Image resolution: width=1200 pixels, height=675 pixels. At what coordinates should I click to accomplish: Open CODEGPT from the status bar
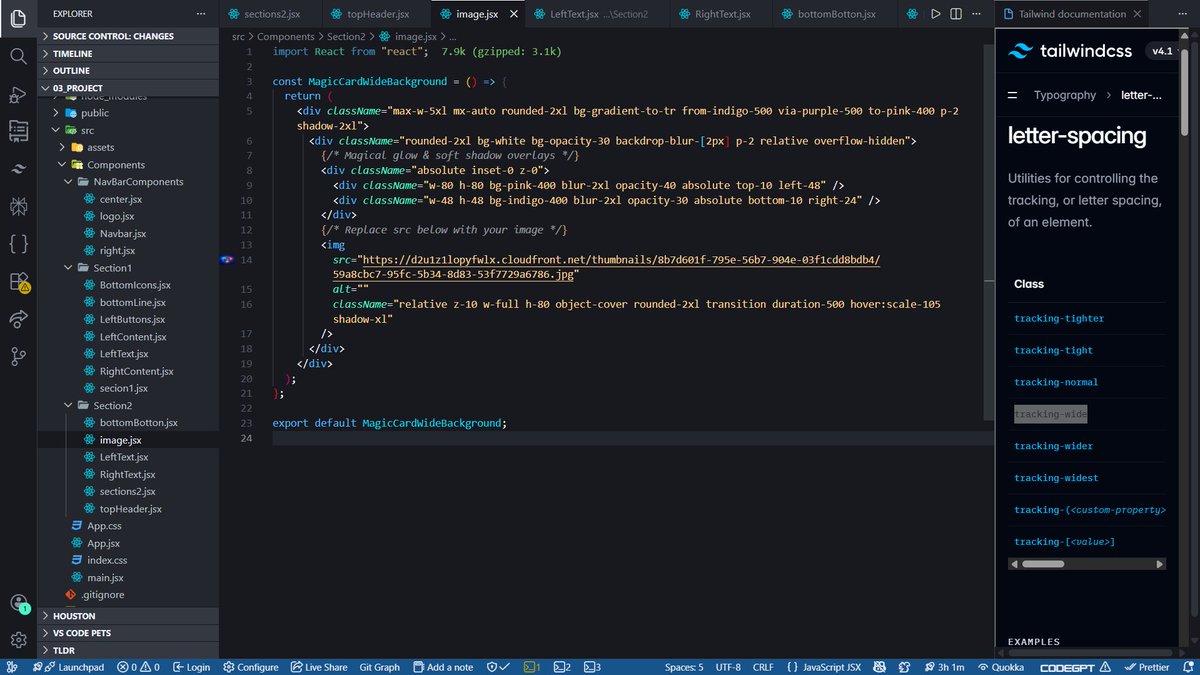(1069, 666)
